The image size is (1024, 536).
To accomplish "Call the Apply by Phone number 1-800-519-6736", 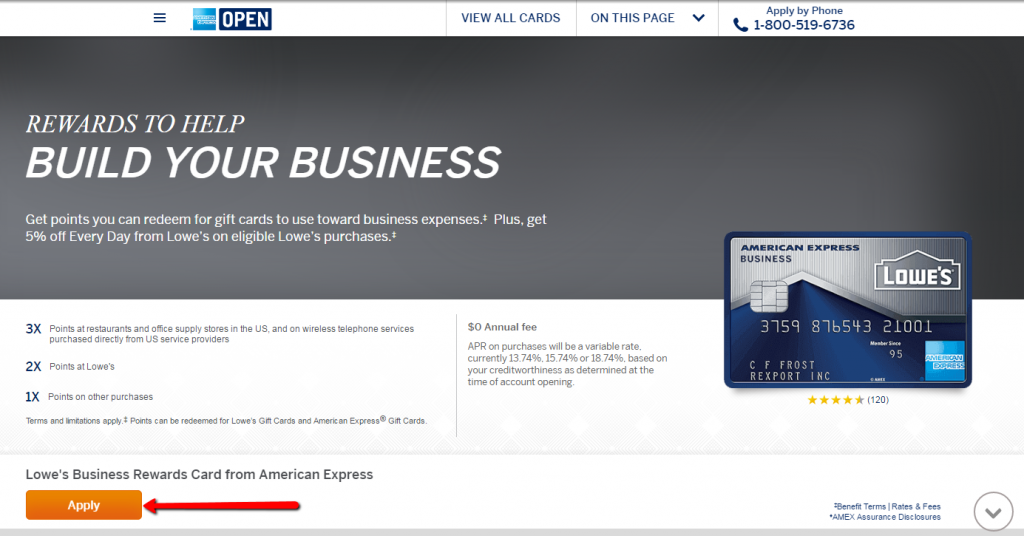I will [x=804, y=25].
